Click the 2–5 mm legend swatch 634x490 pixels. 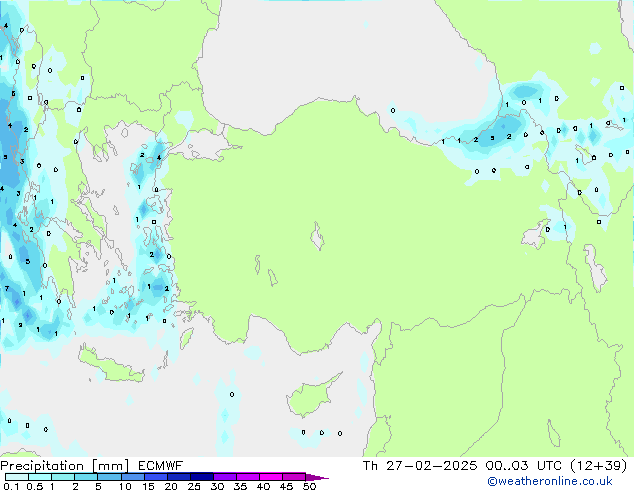[x=86, y=477]
